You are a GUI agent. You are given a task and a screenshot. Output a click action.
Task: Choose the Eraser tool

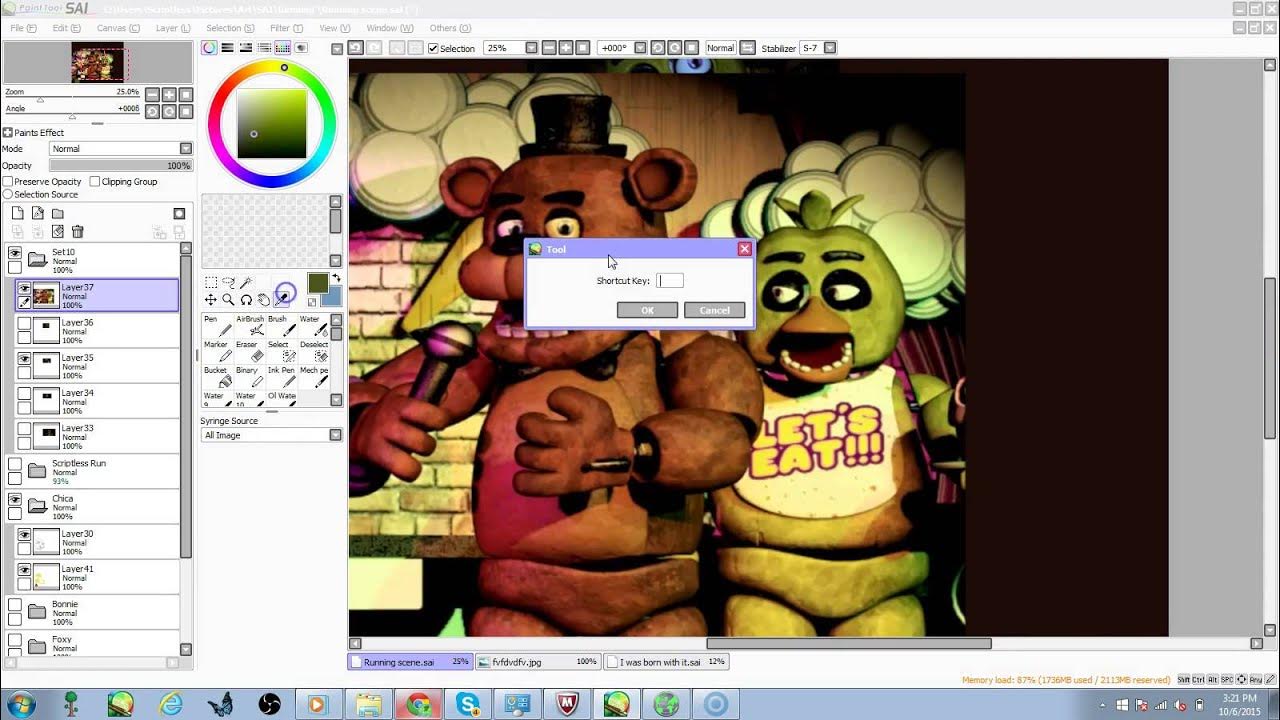[250, 352]
